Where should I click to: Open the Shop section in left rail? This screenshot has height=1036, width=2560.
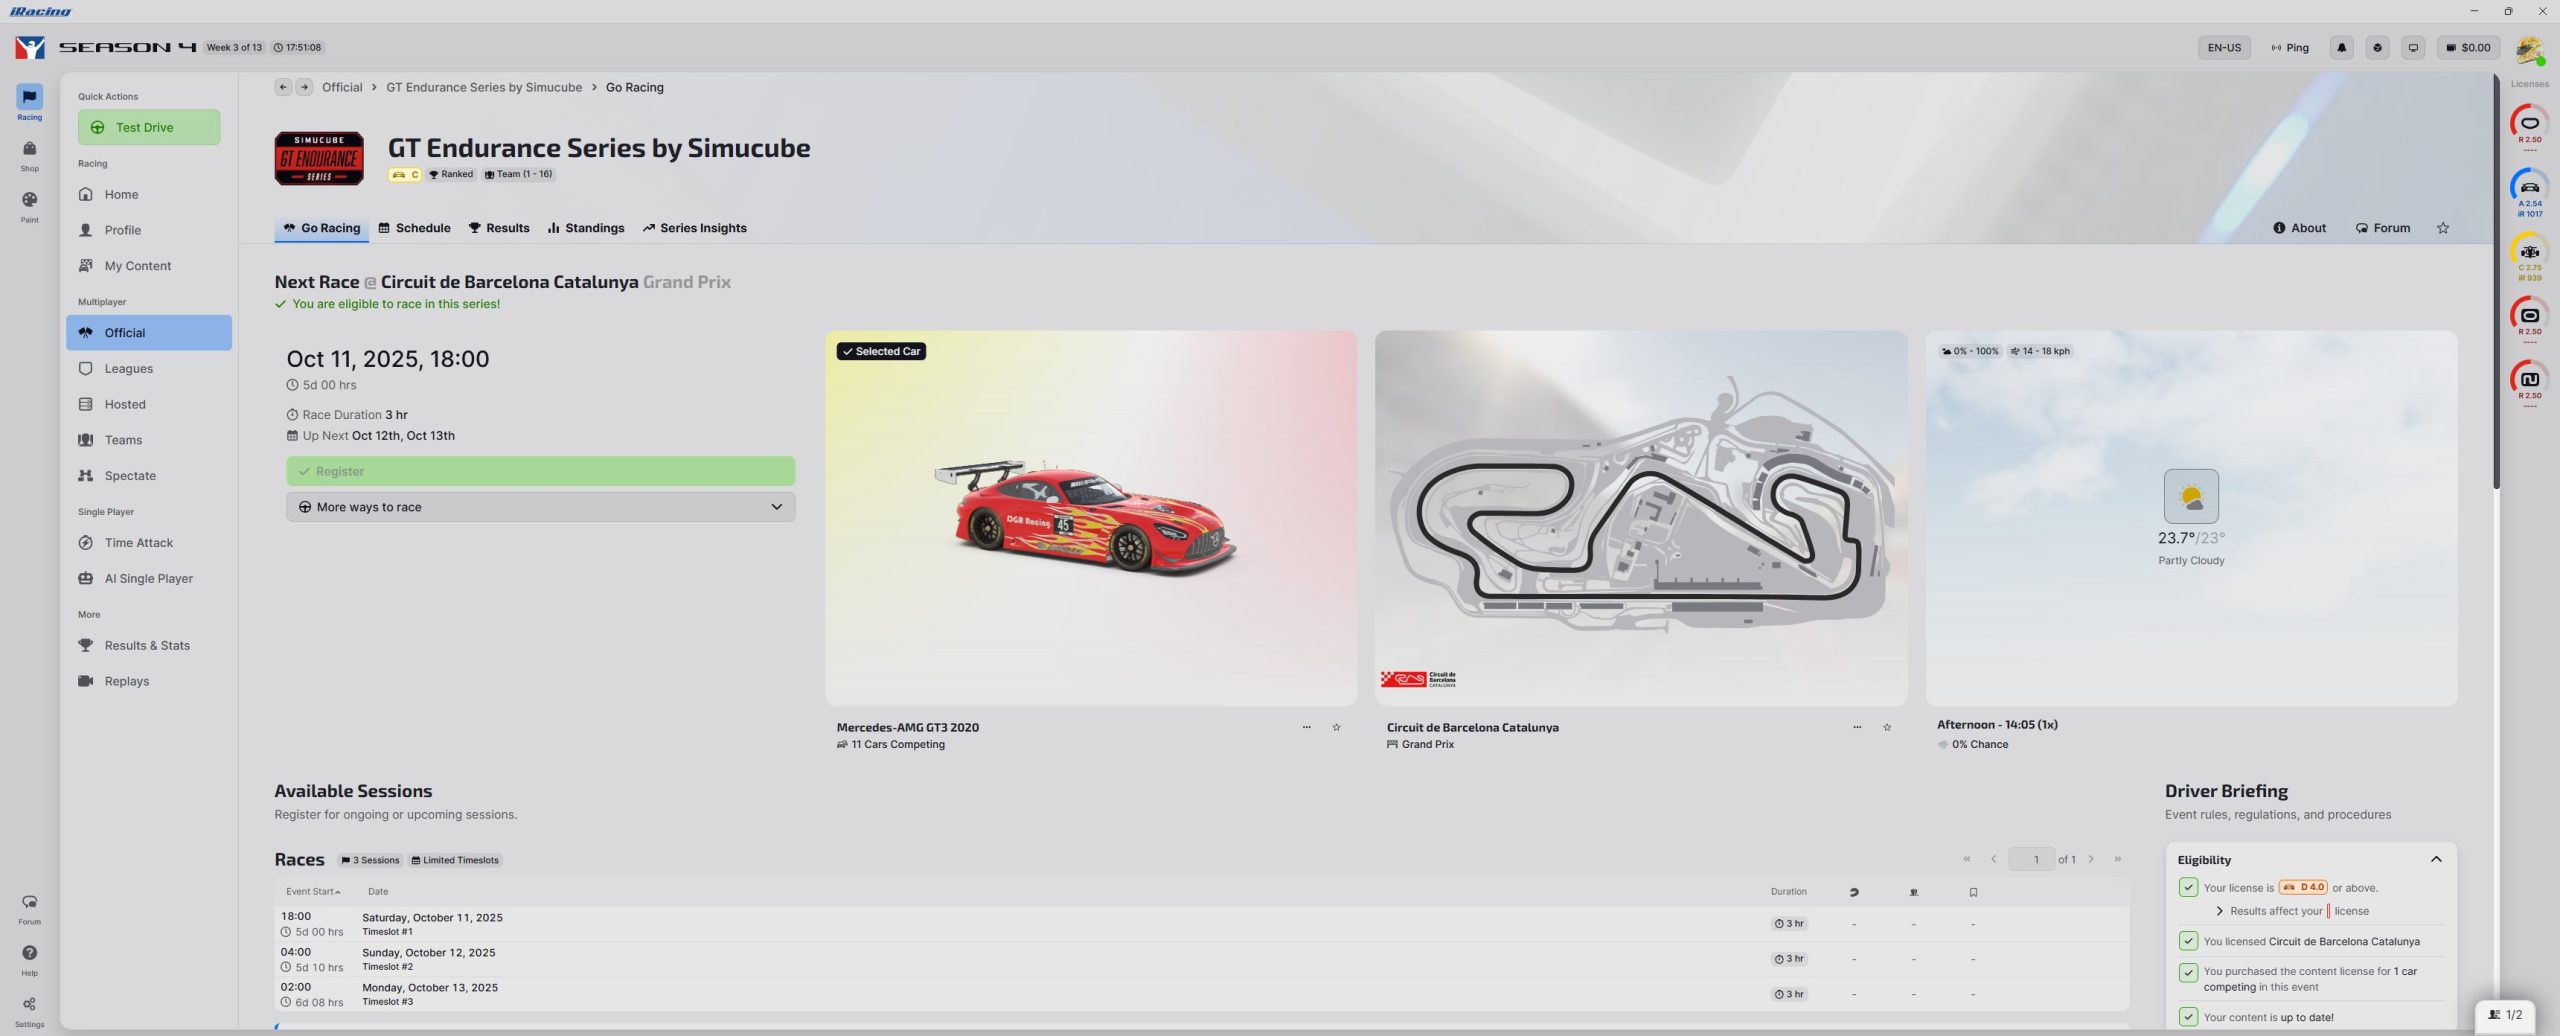[29, 154]
